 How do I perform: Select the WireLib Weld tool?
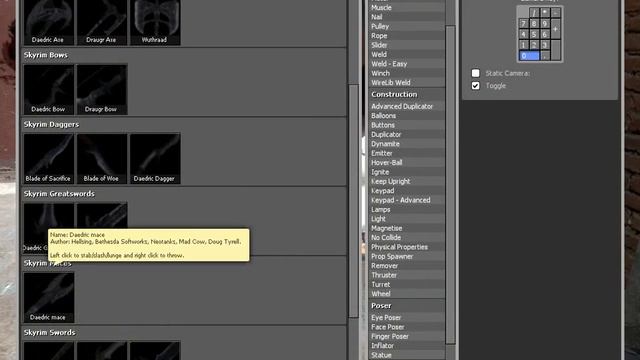(407, 82)
